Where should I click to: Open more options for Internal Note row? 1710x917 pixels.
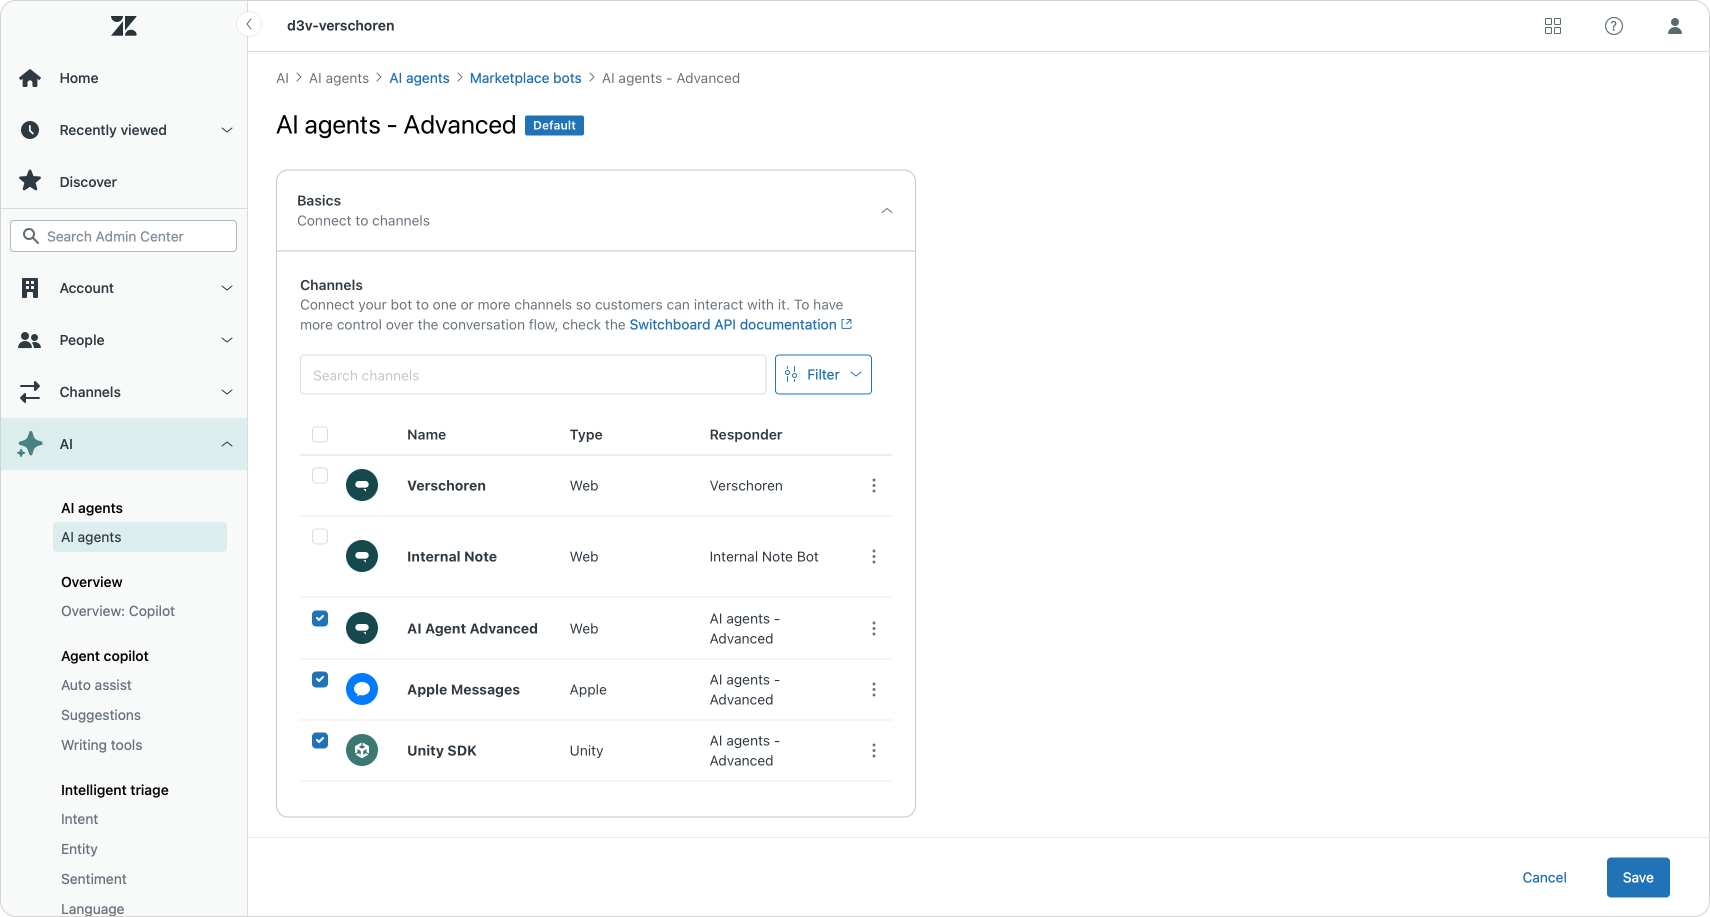(x=874, y=556)
